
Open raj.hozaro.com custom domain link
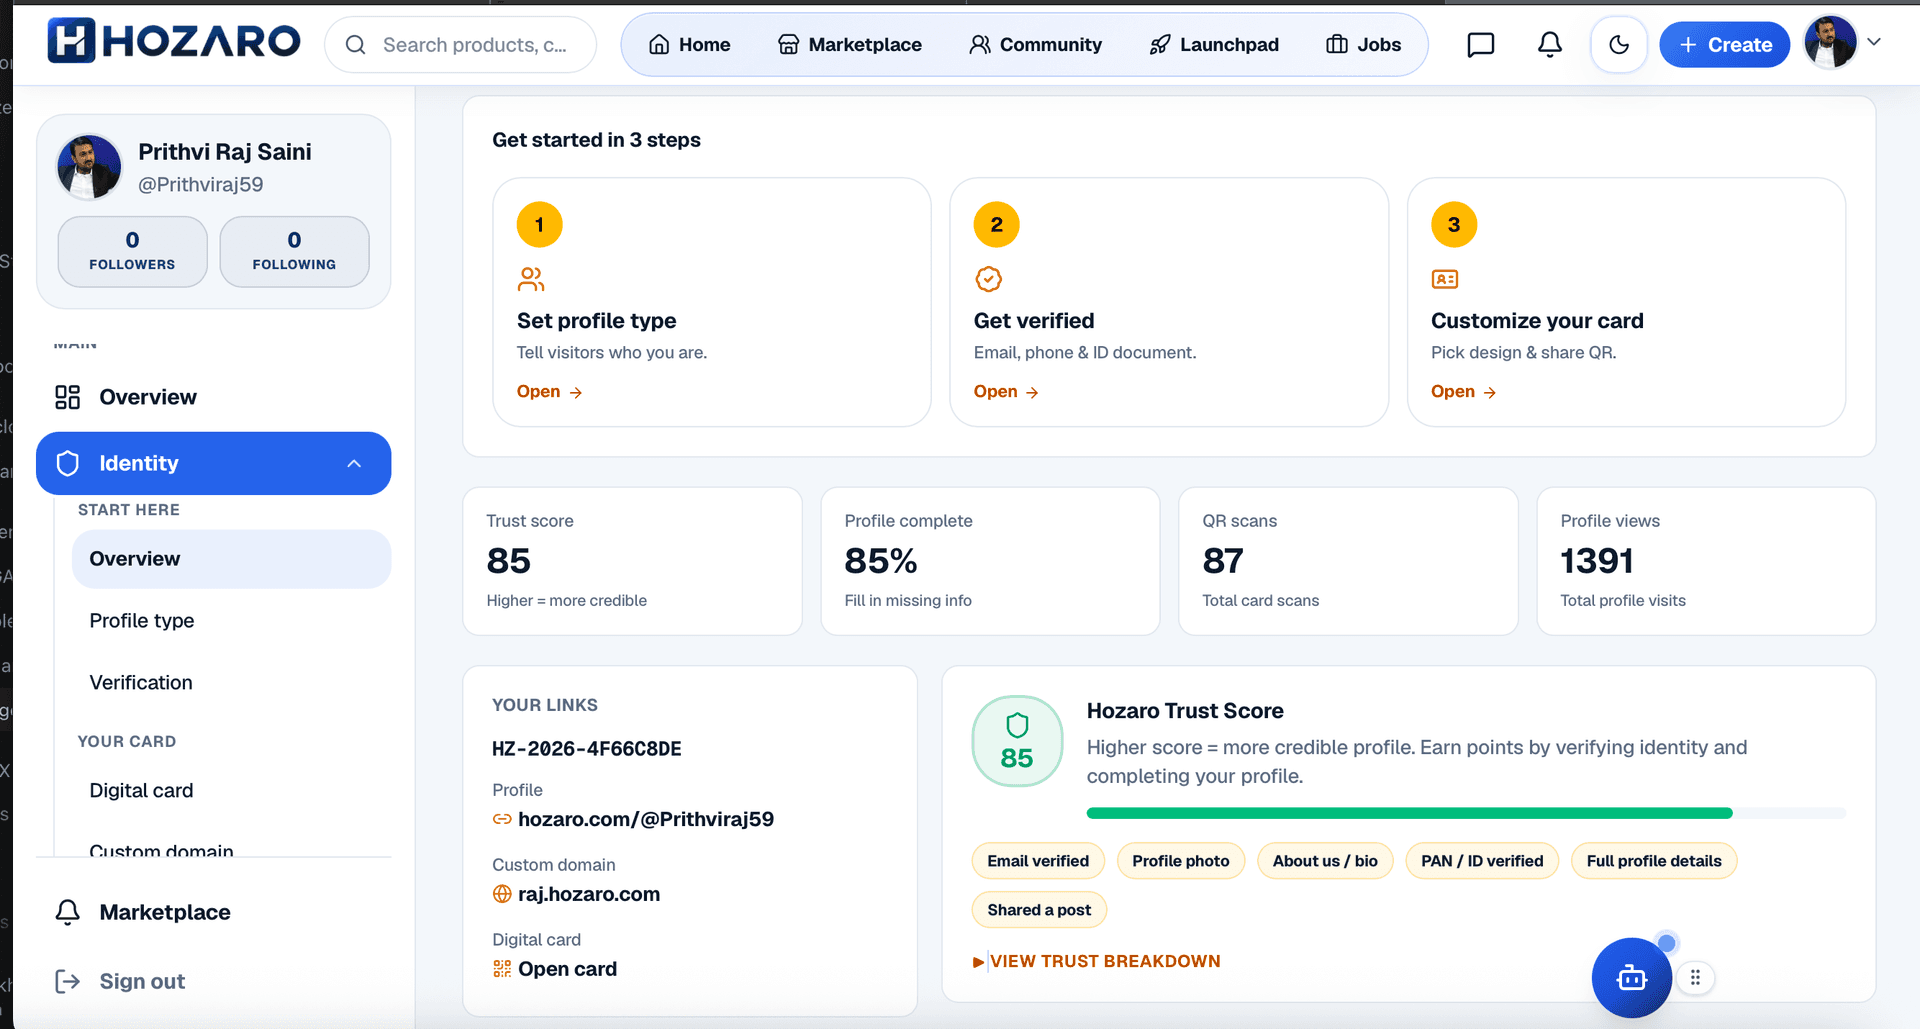click(589, 894)
